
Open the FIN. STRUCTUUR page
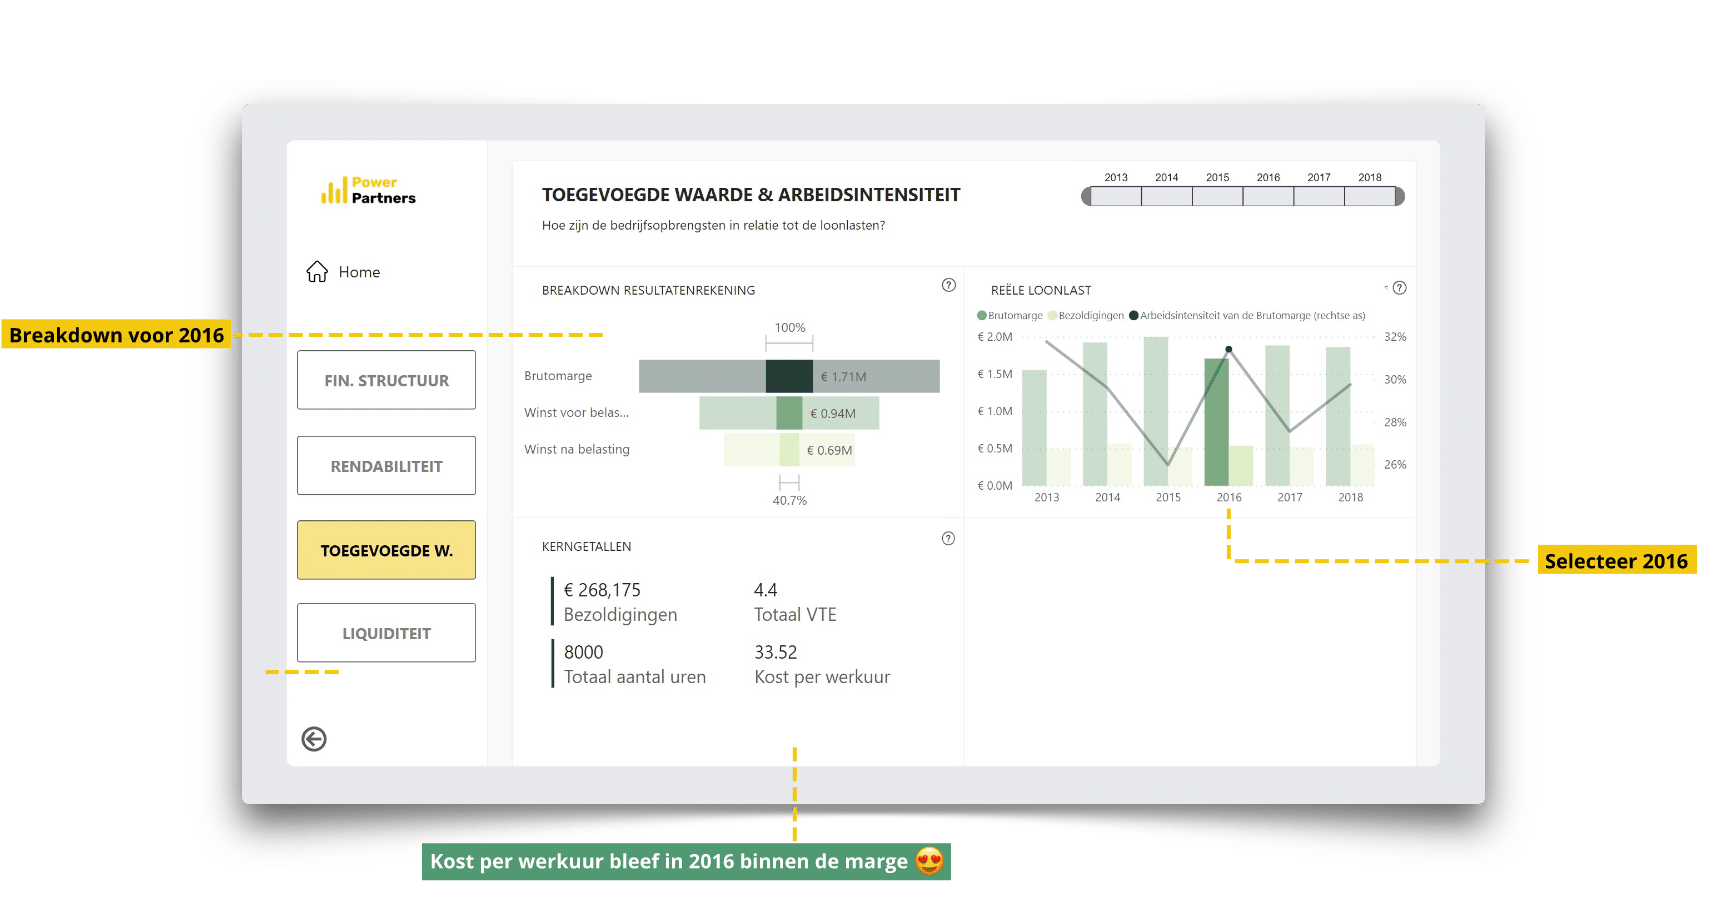tap(386, 380)
